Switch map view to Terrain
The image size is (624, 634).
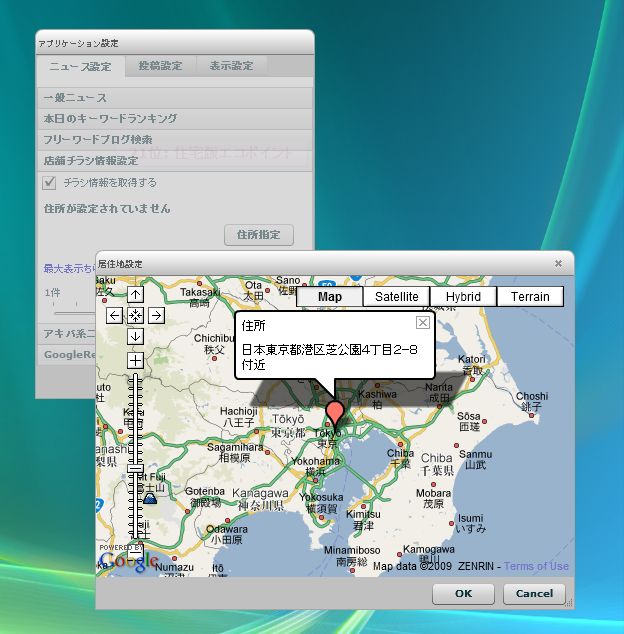530,296
